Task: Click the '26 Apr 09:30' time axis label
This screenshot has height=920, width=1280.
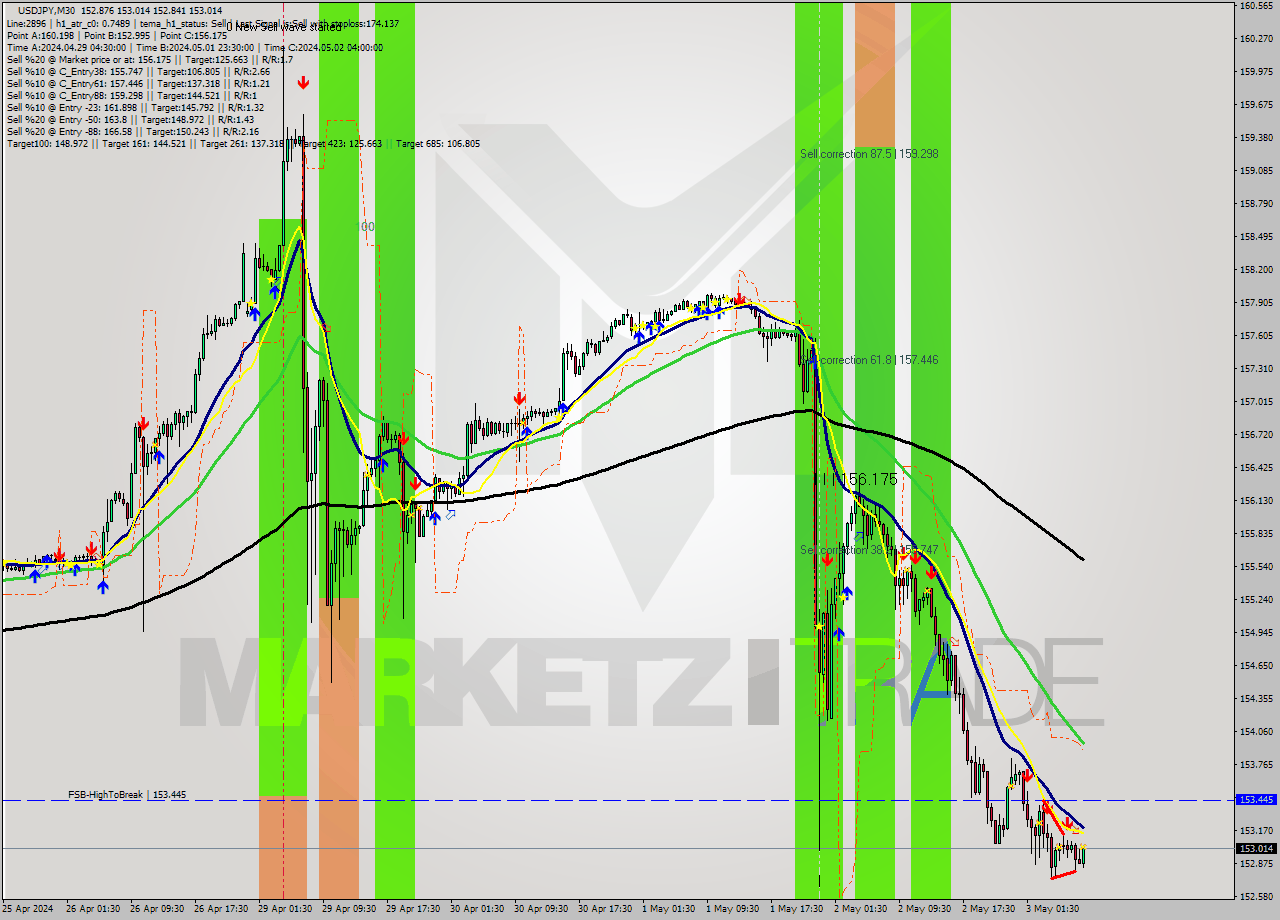Action: point(156,909)
